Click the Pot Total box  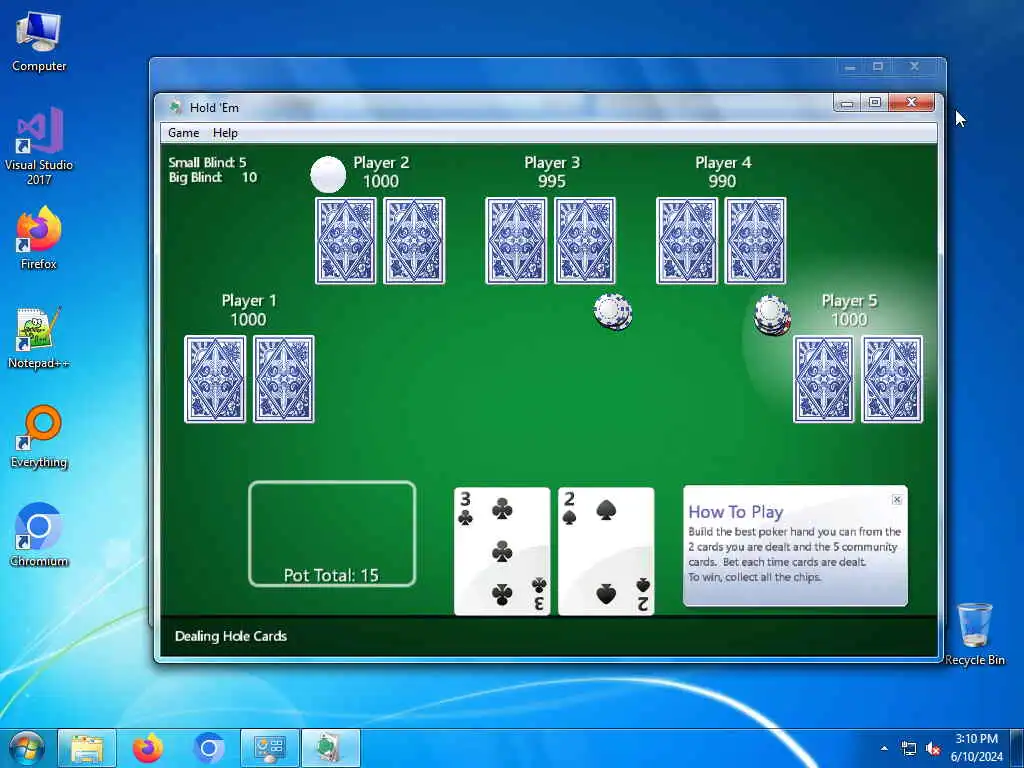click(x=332, y=534)
